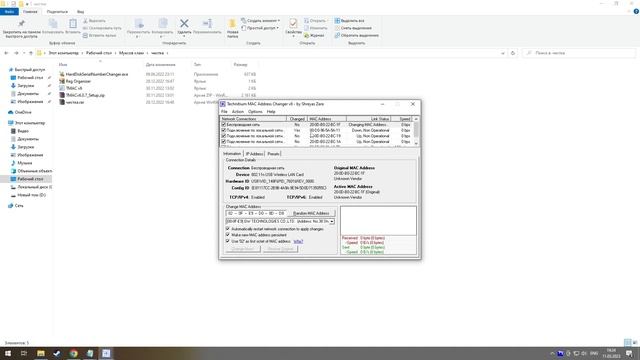Image resolution: width=640 pixels, height=360 pixels.
Task: Open Downloads in Quick Access sidebar
Action: click(26, 86)
